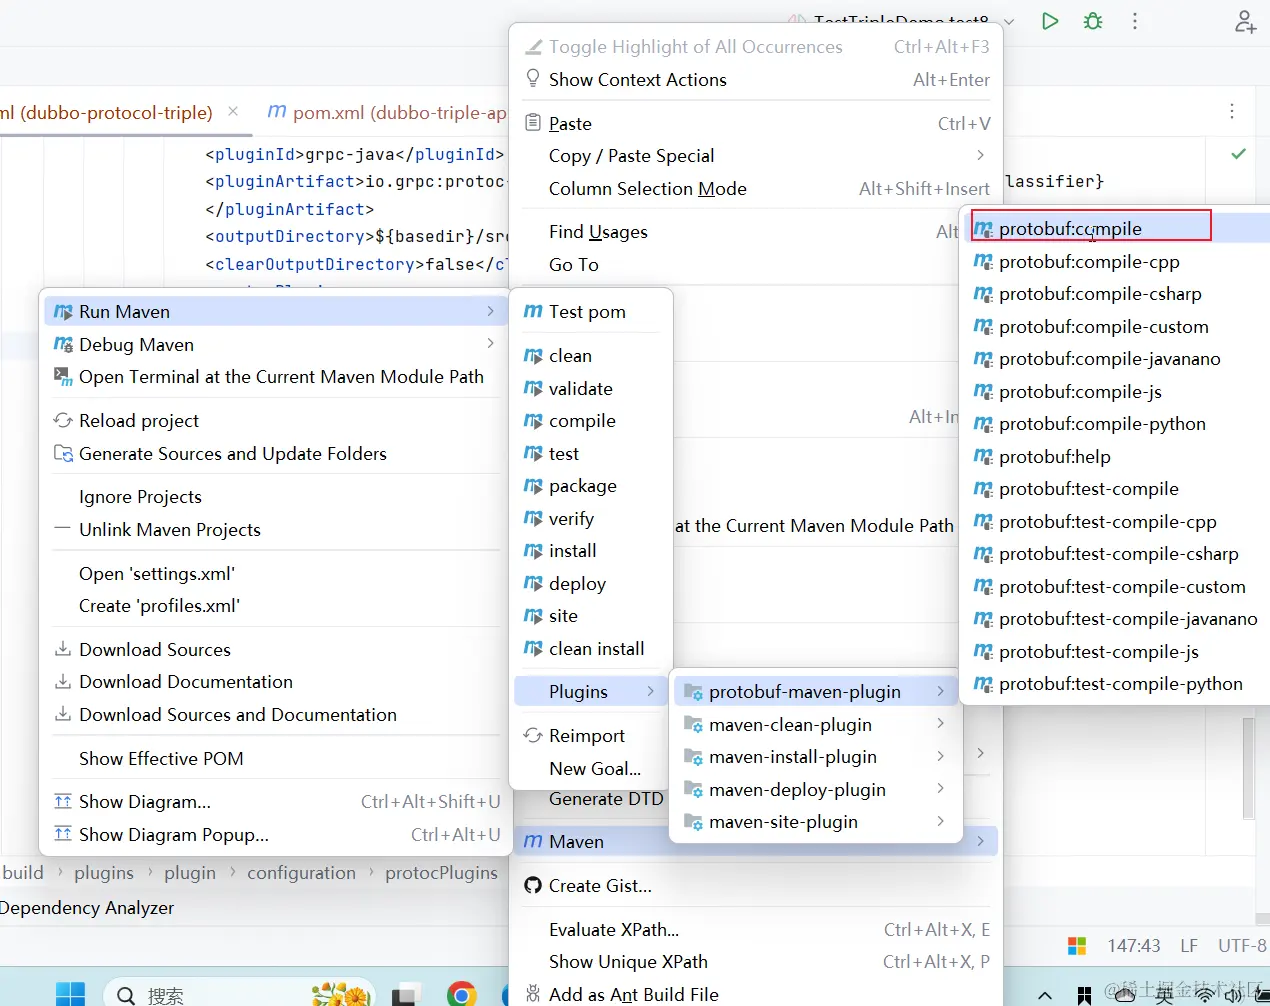Screen dimensions: 1270x1006
Task: Open the Go To submenu entry
Action: 737,265
